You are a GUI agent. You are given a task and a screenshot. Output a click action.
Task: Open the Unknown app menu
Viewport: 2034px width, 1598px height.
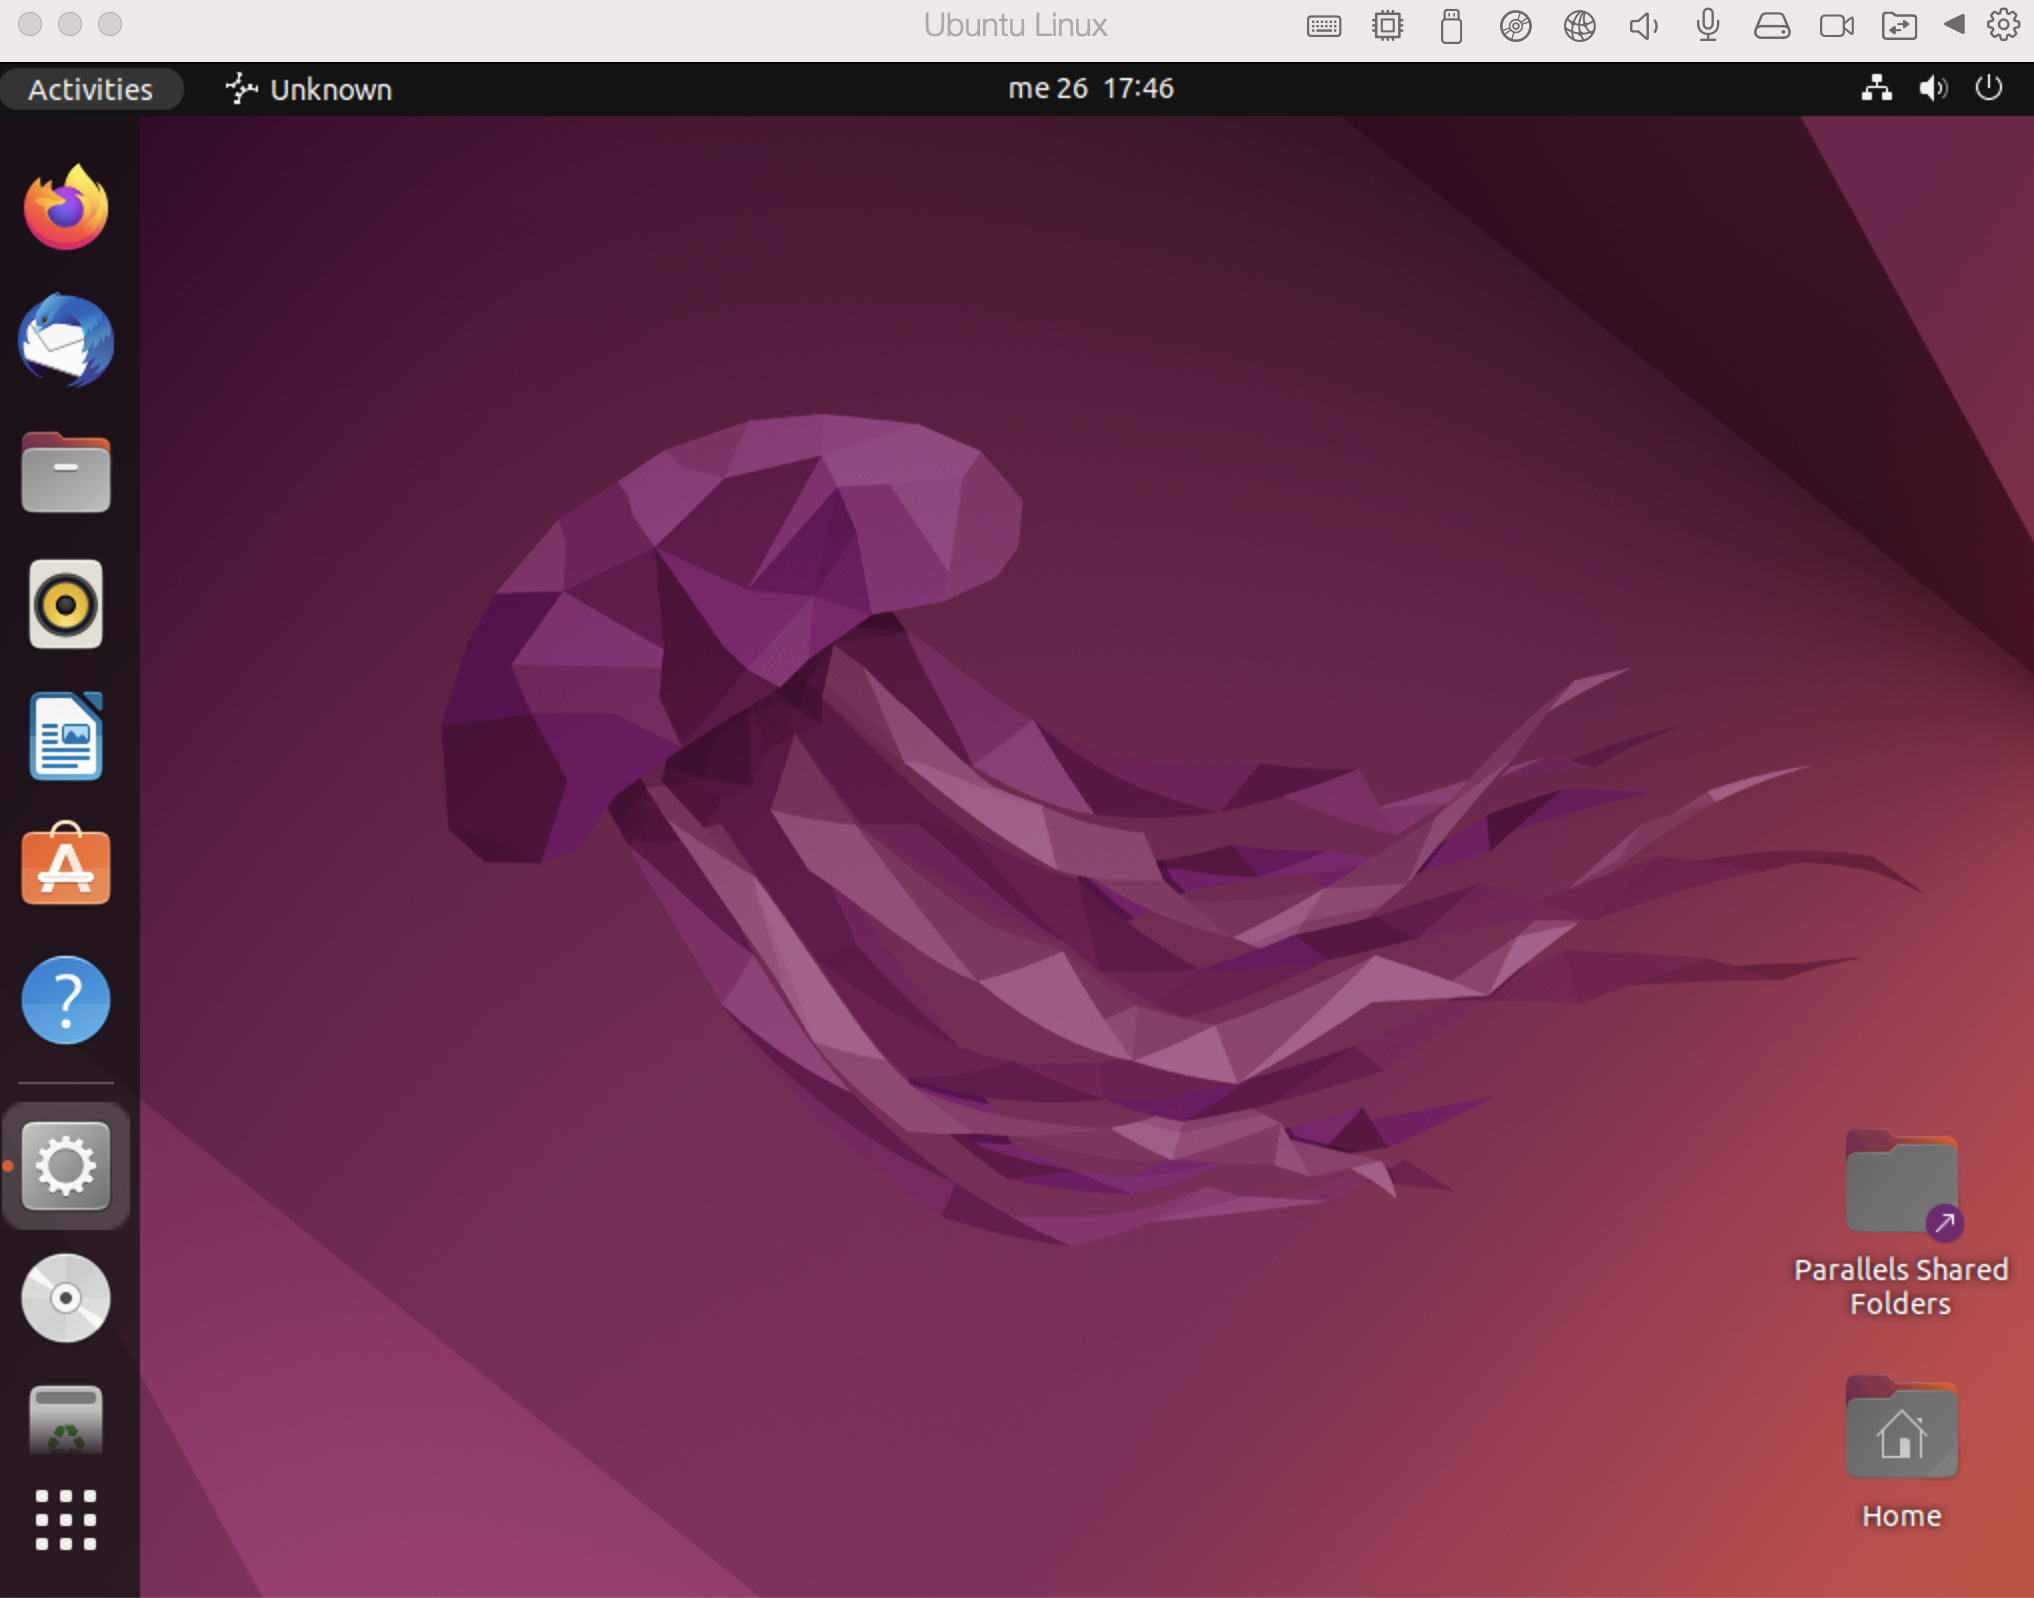[x=310, y=89]
